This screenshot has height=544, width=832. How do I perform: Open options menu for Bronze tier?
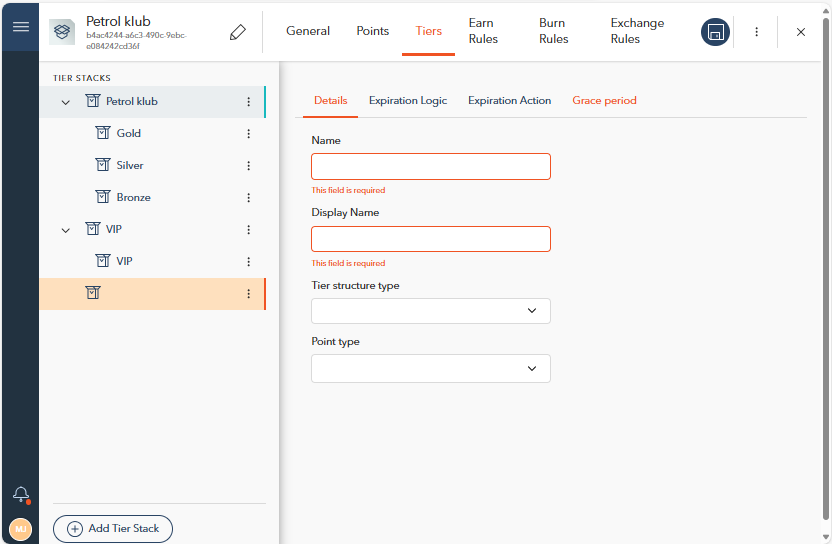(248, 197)
